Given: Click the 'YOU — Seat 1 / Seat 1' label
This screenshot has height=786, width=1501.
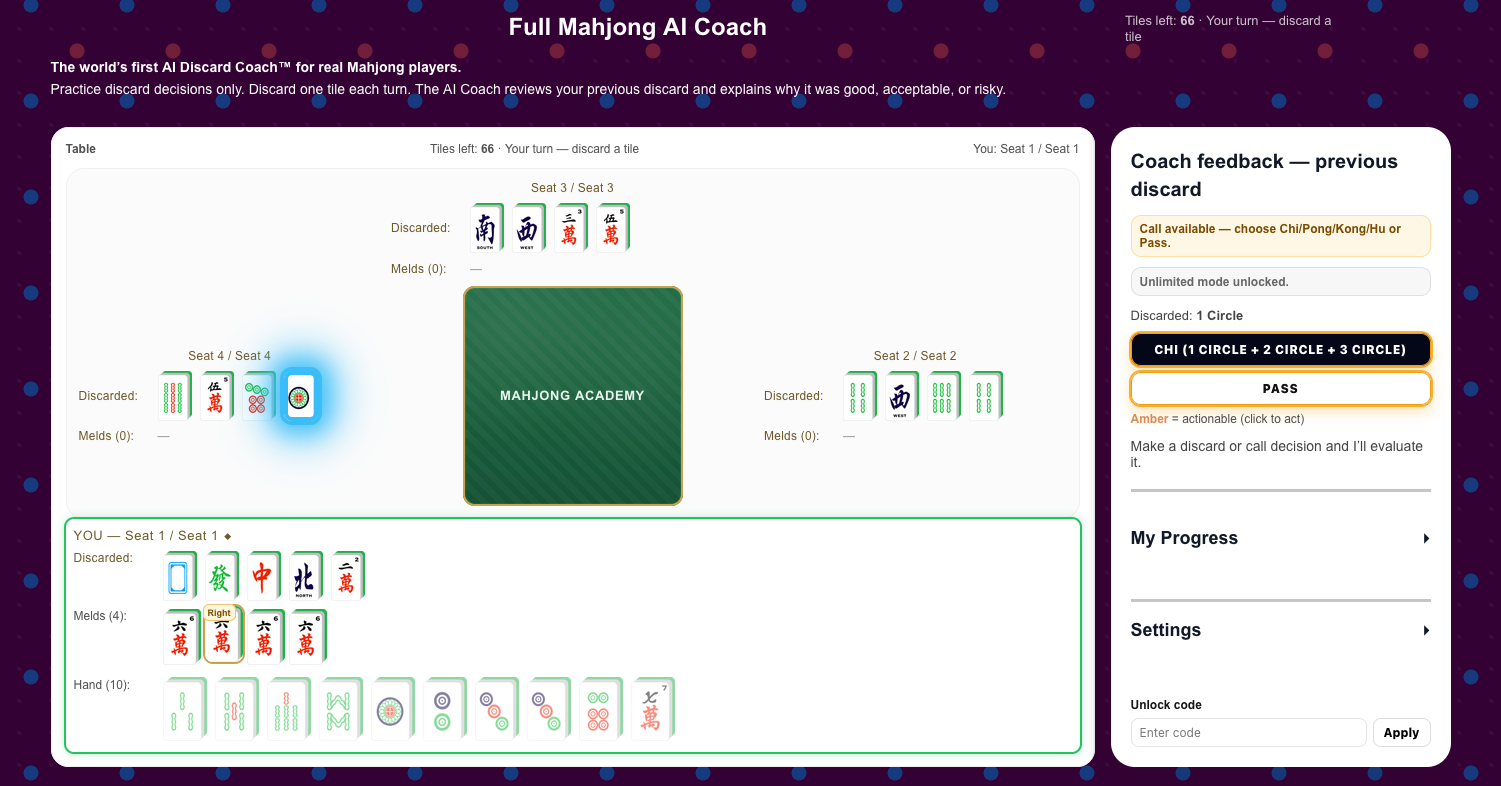Looking at the screenshot, I should coord(152,536).
